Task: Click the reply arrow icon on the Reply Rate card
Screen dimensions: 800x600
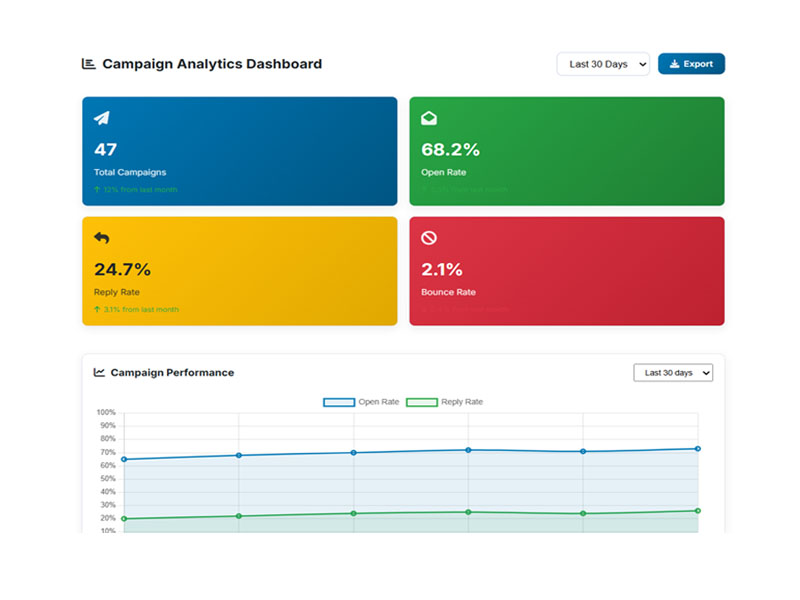Action: pos(100,238)
